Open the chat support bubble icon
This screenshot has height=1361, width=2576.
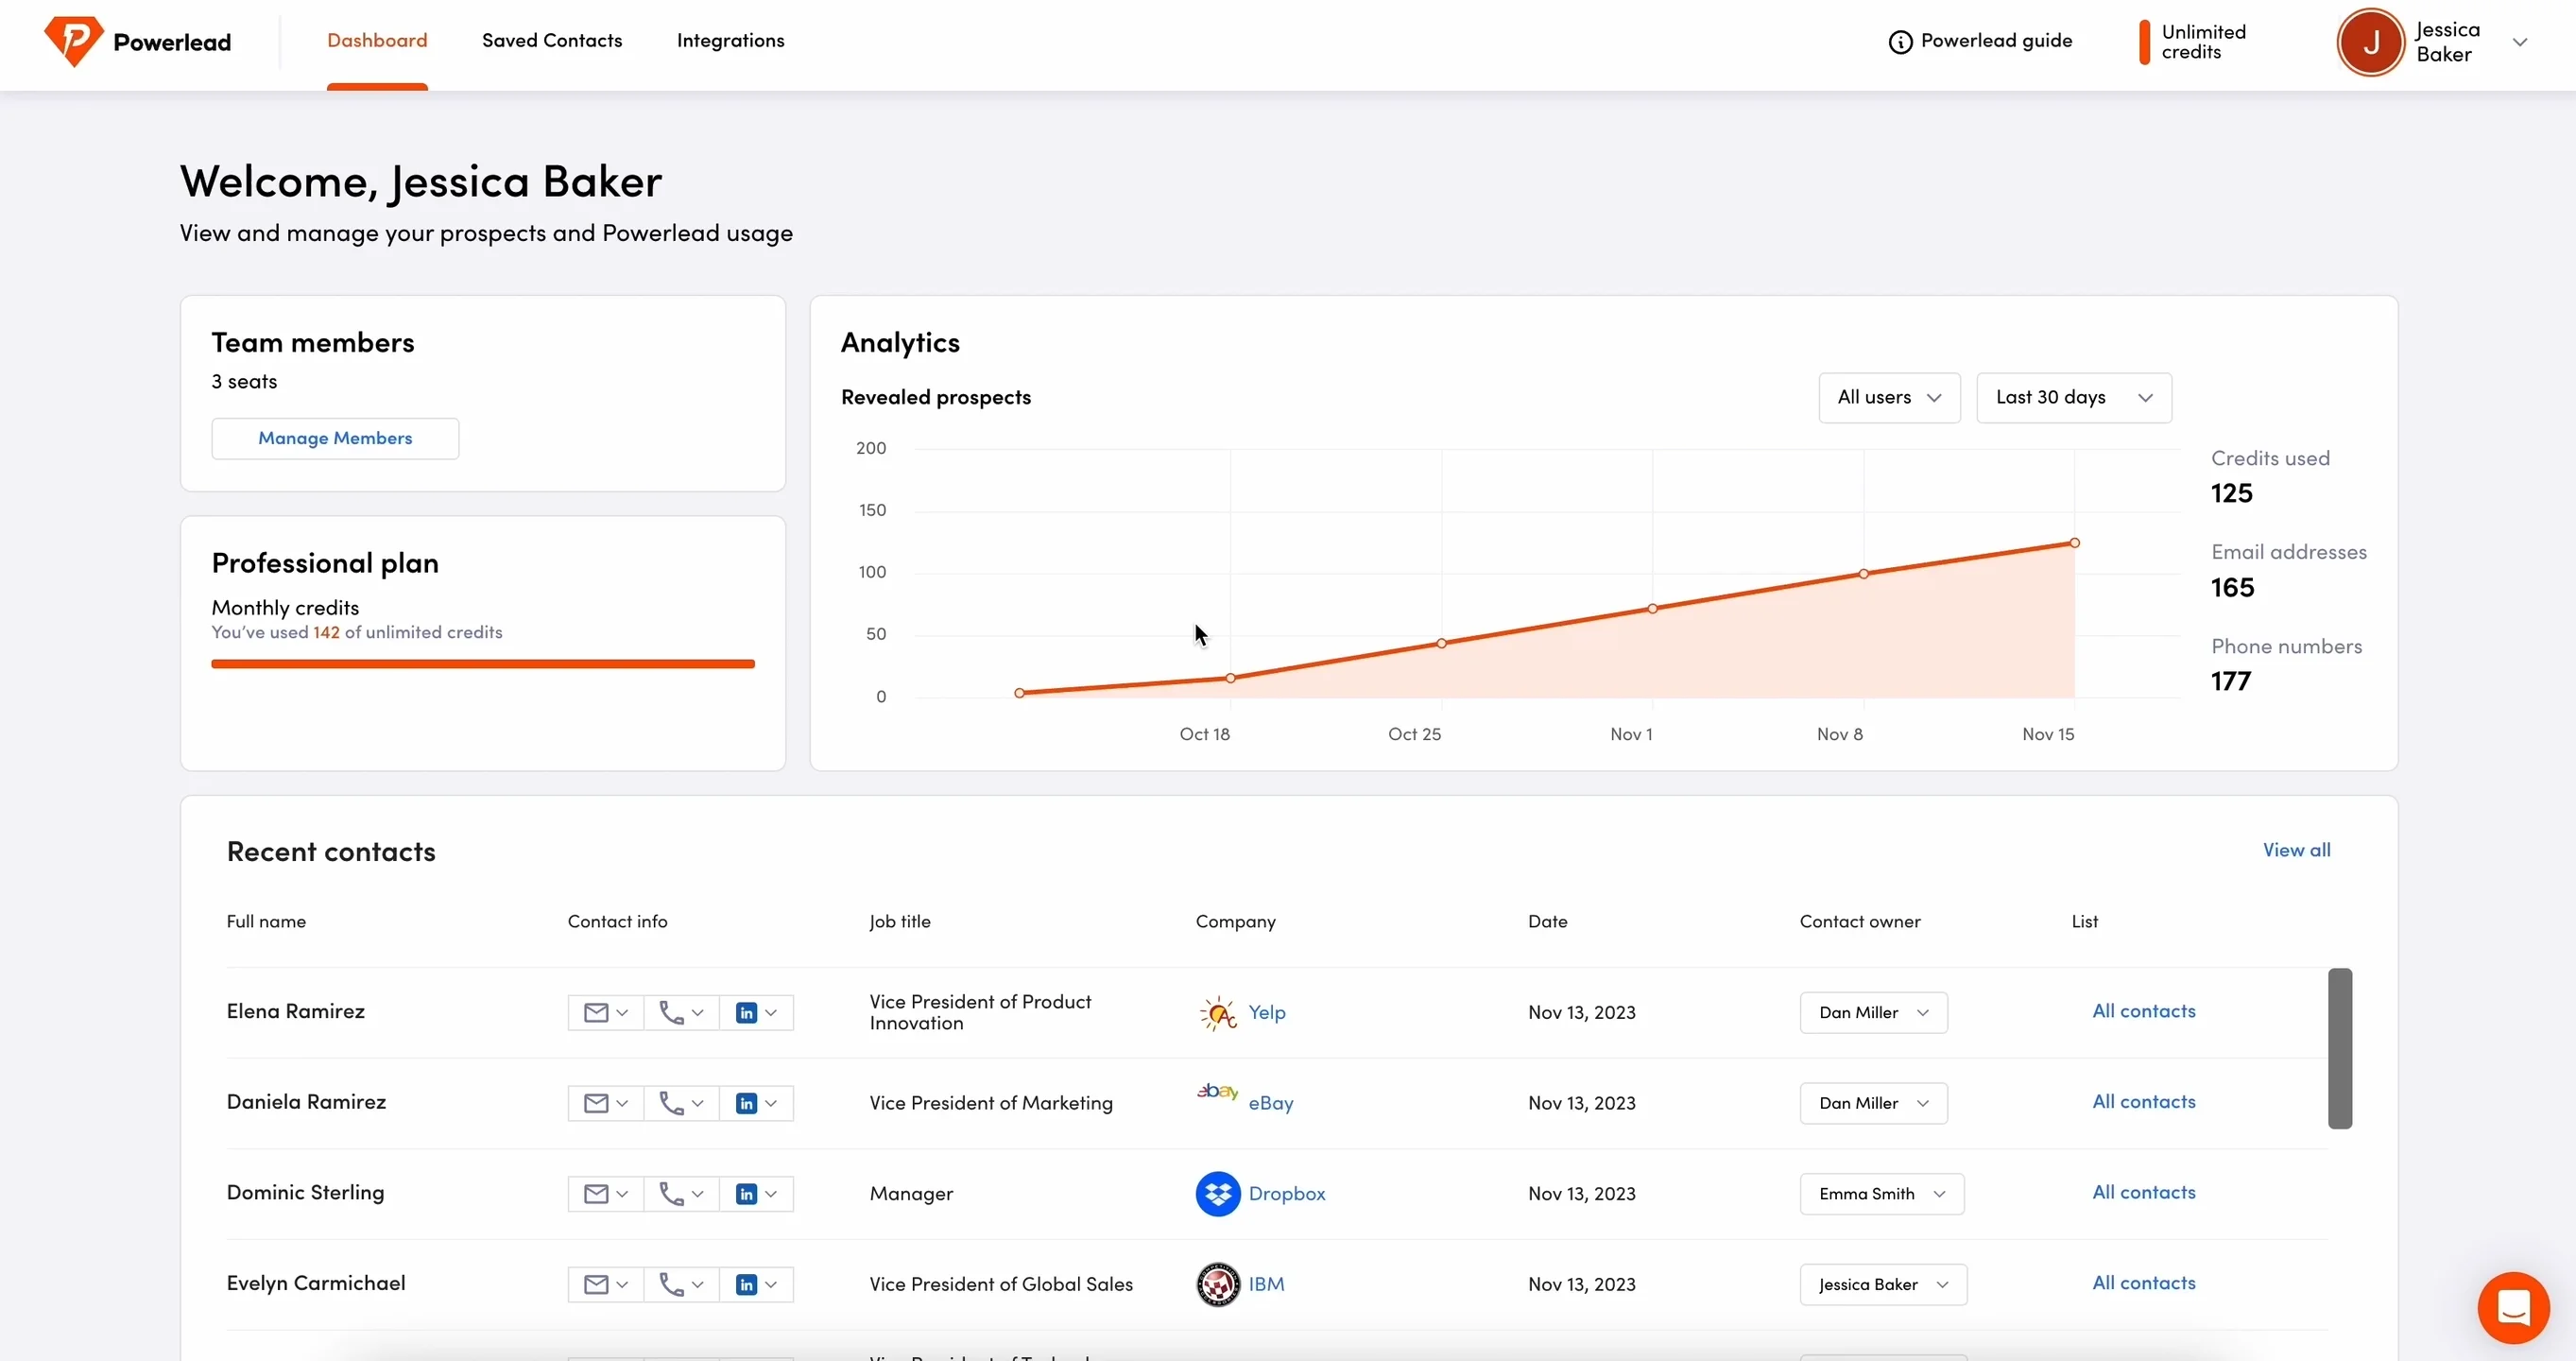click(2512, 1307)
